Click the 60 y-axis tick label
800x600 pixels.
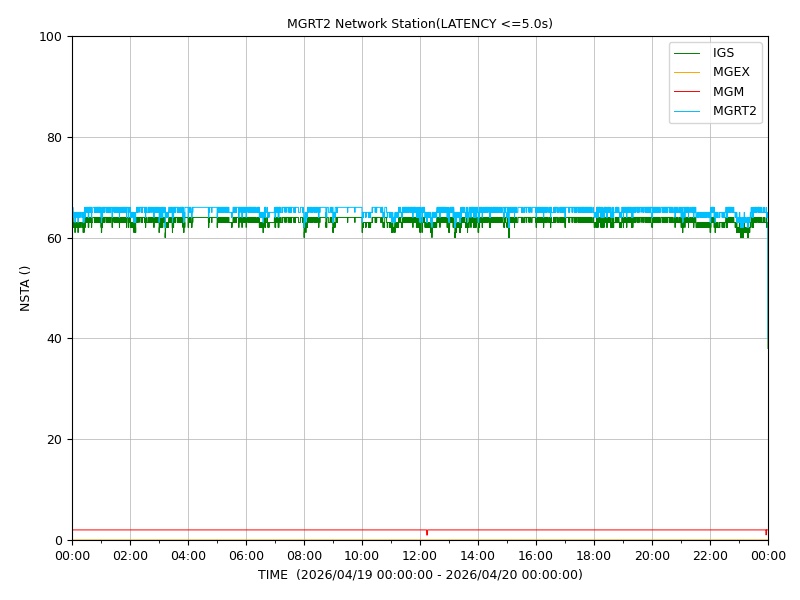point(54,238)
